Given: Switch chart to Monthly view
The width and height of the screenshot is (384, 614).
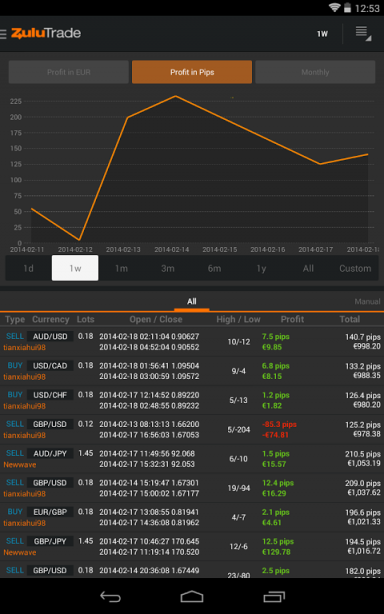Looking at the screenshot, I should [x=315, y=72].
